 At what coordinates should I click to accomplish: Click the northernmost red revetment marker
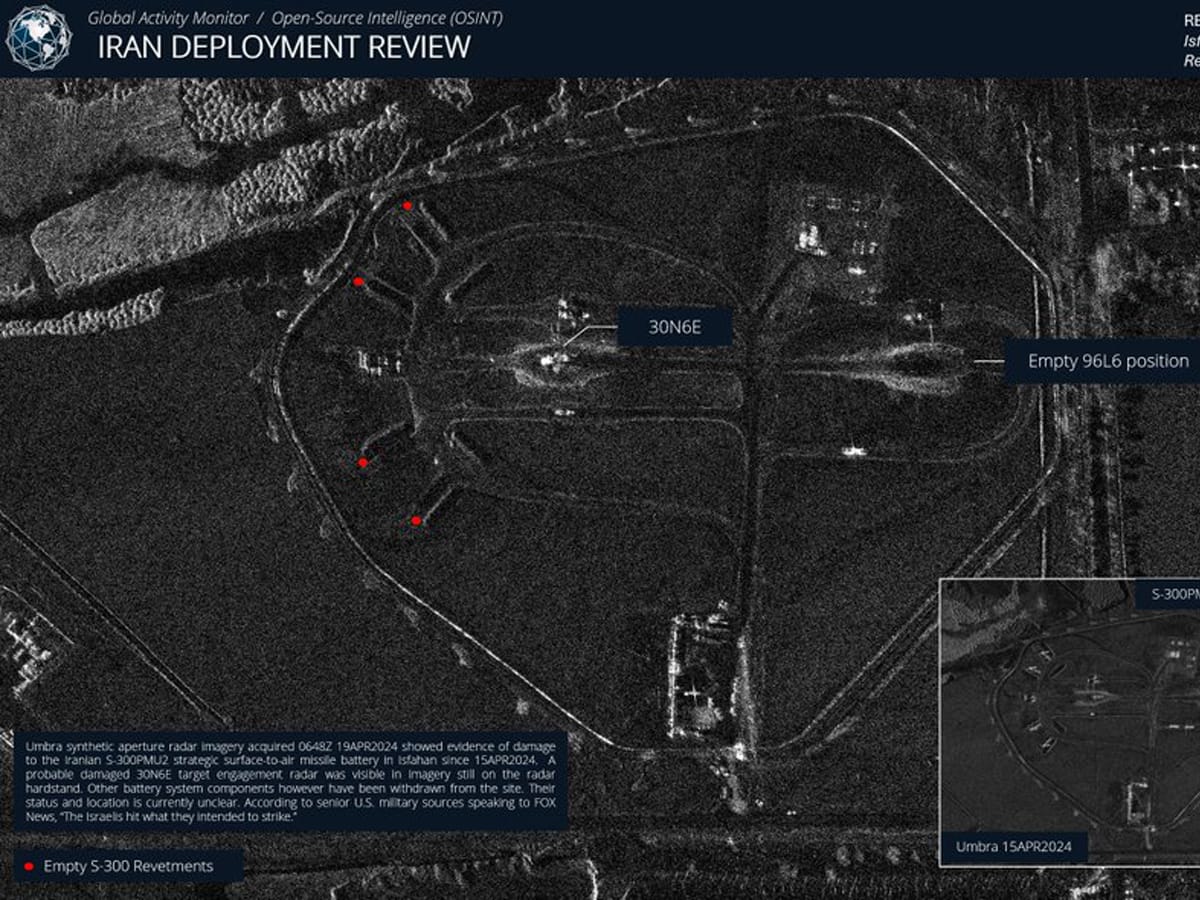[x=407, y=206]
